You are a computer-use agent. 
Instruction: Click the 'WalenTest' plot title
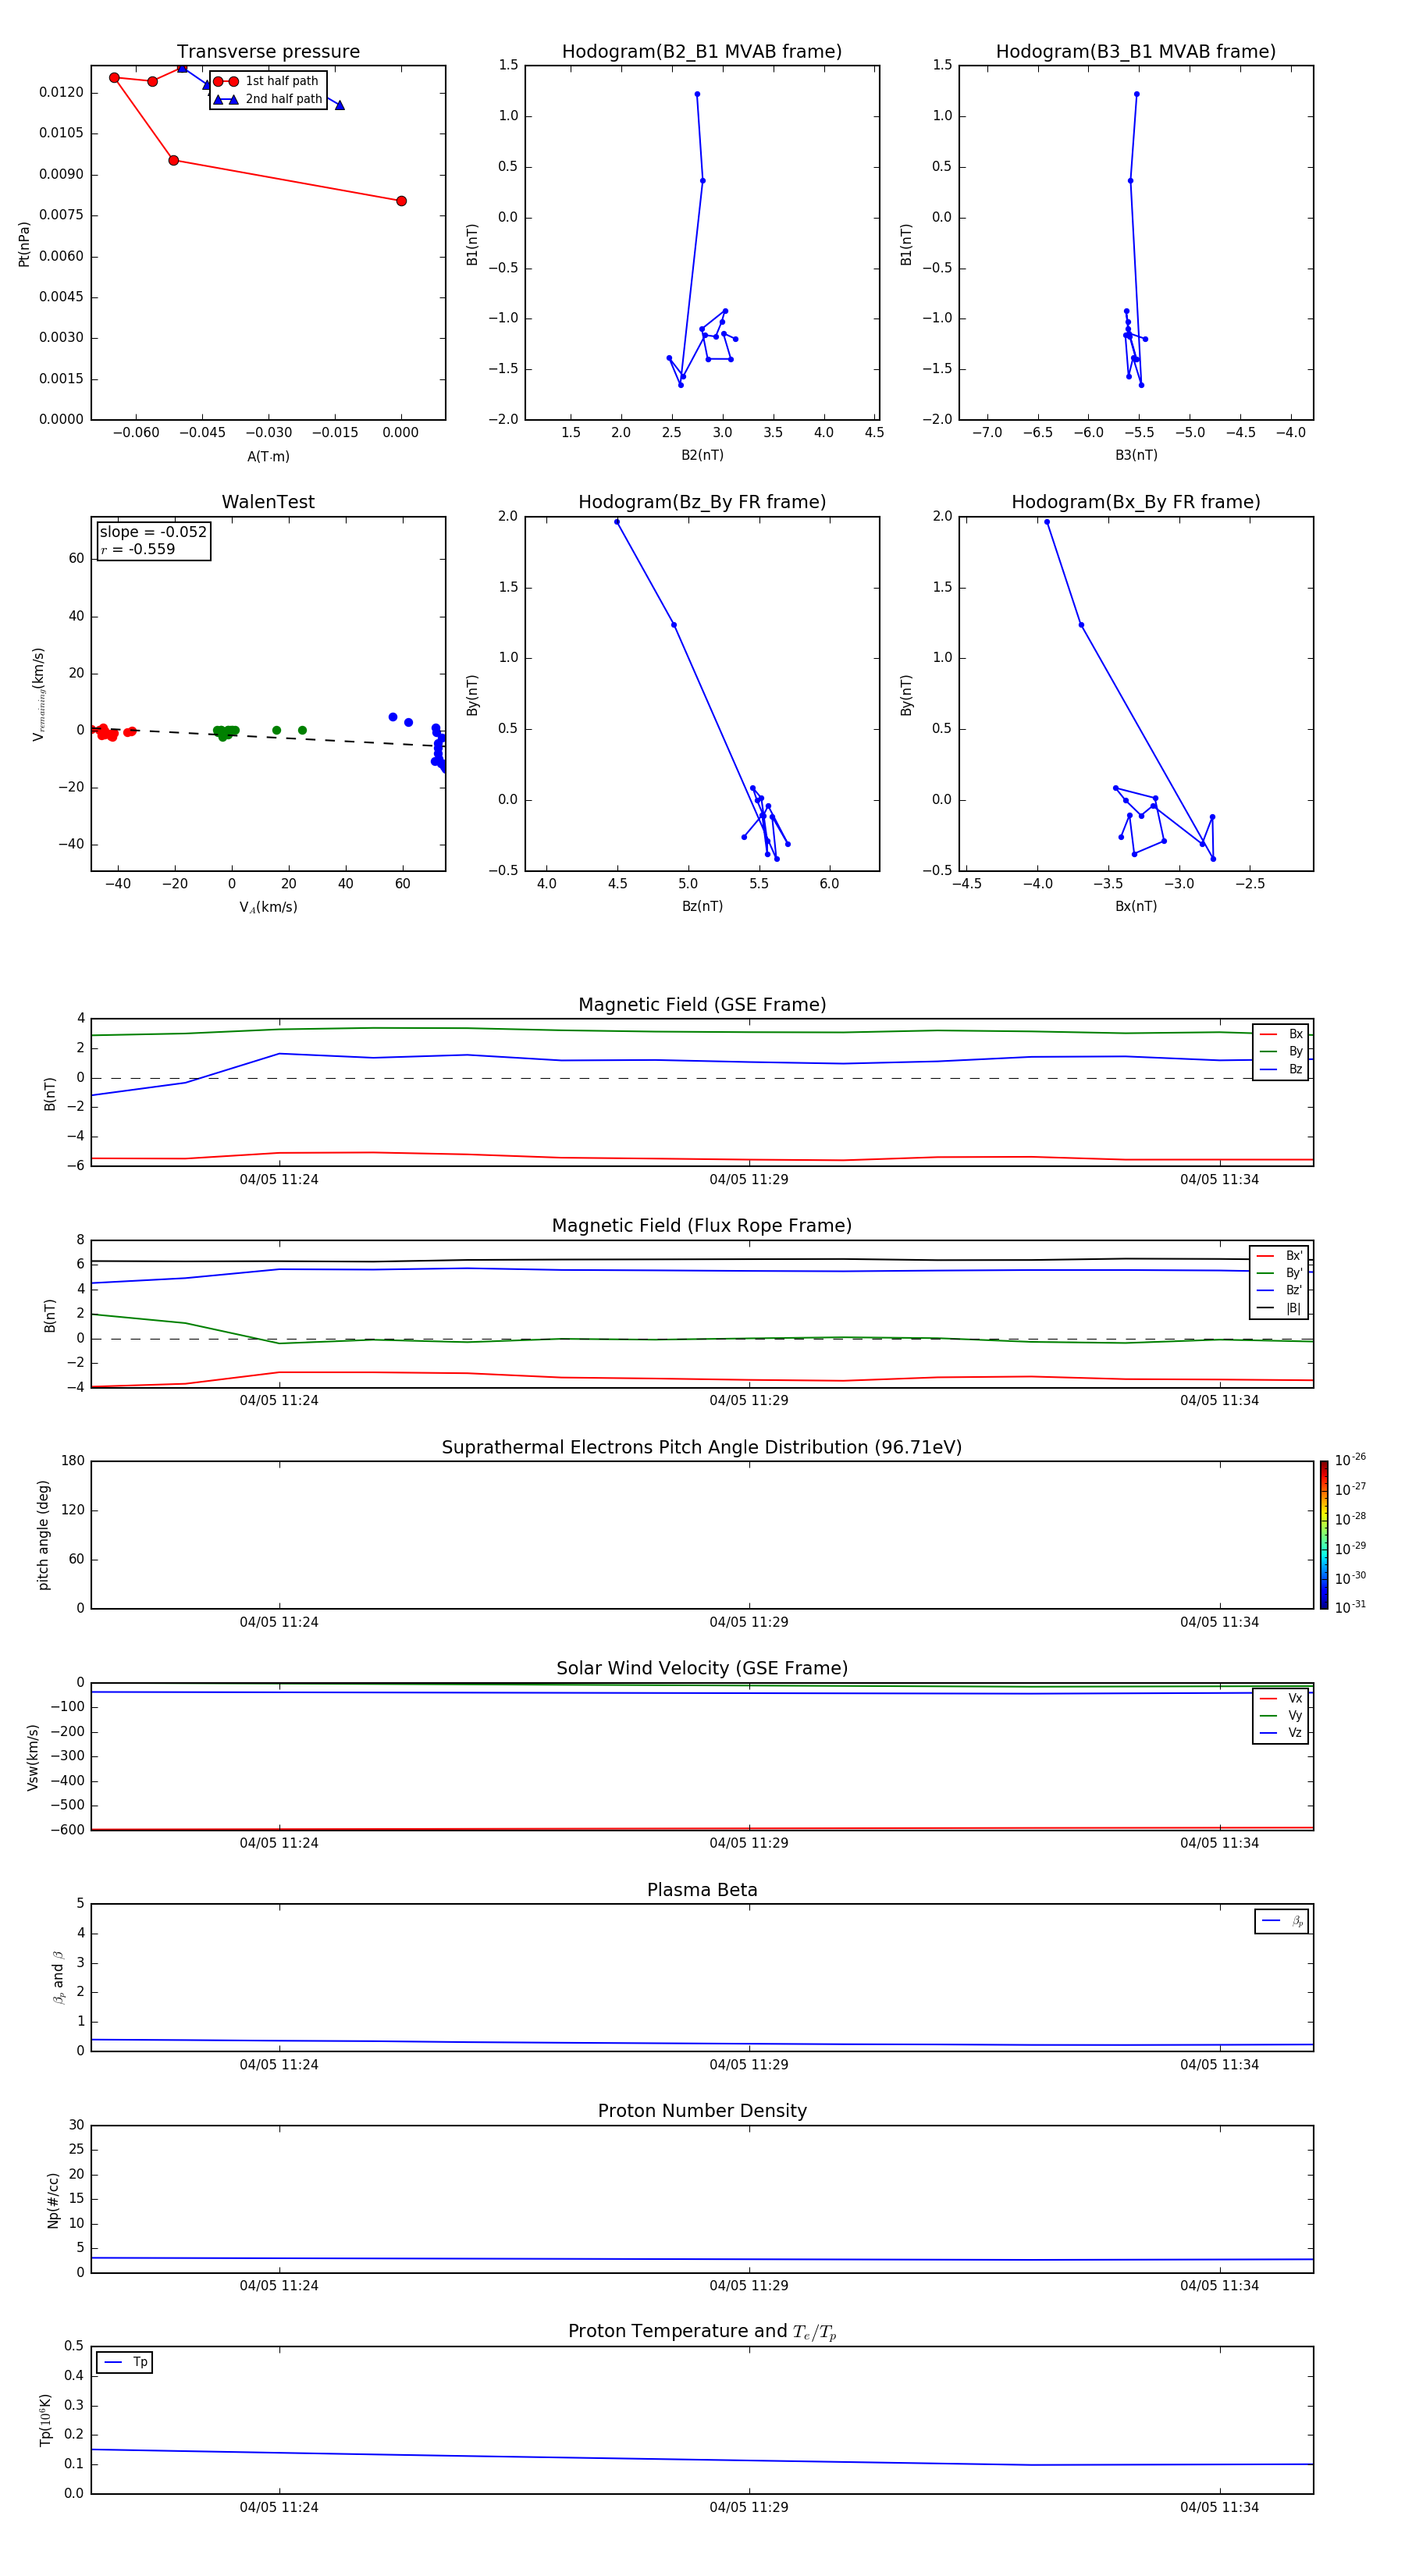tap(268, 502)
